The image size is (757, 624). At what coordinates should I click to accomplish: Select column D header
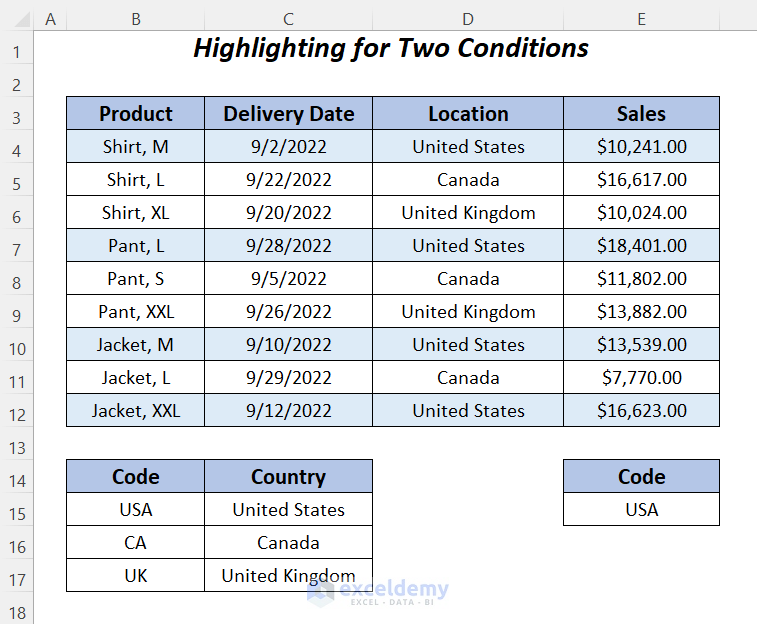468,18
